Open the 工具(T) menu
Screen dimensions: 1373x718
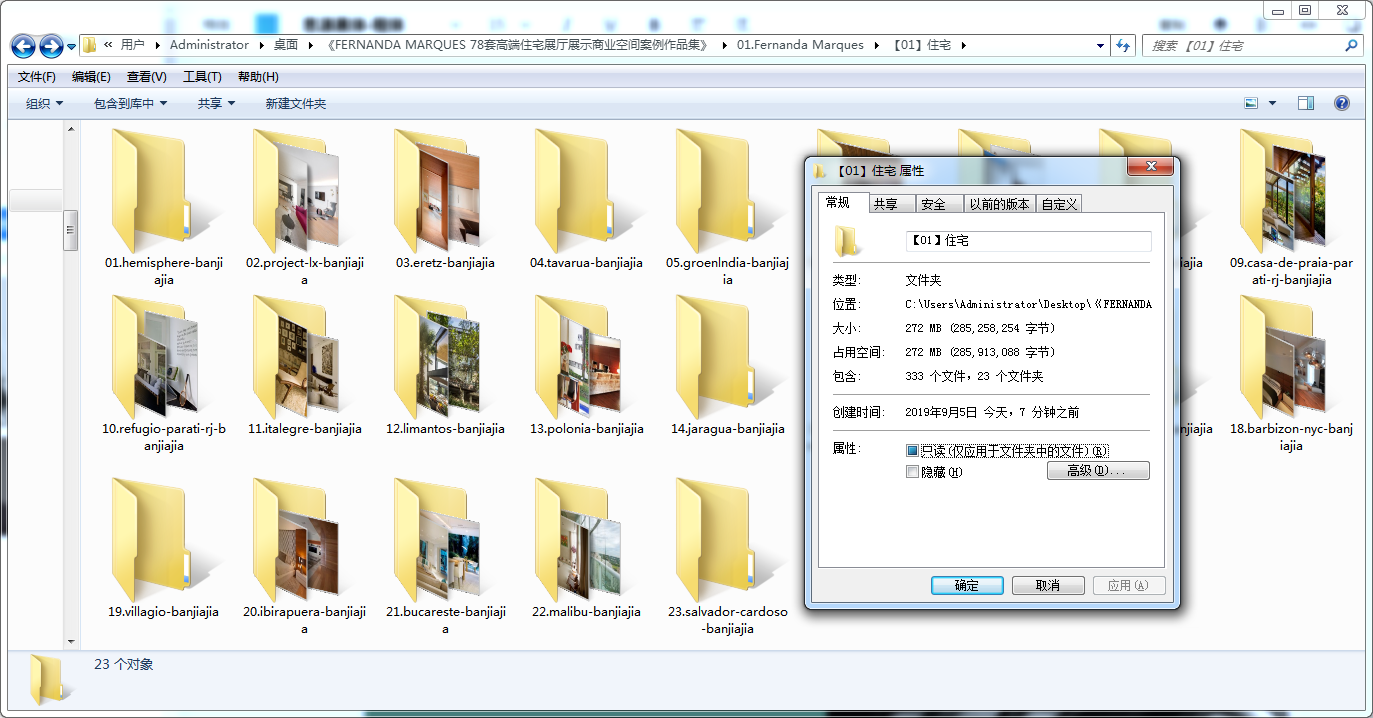(x=202, y=77)
